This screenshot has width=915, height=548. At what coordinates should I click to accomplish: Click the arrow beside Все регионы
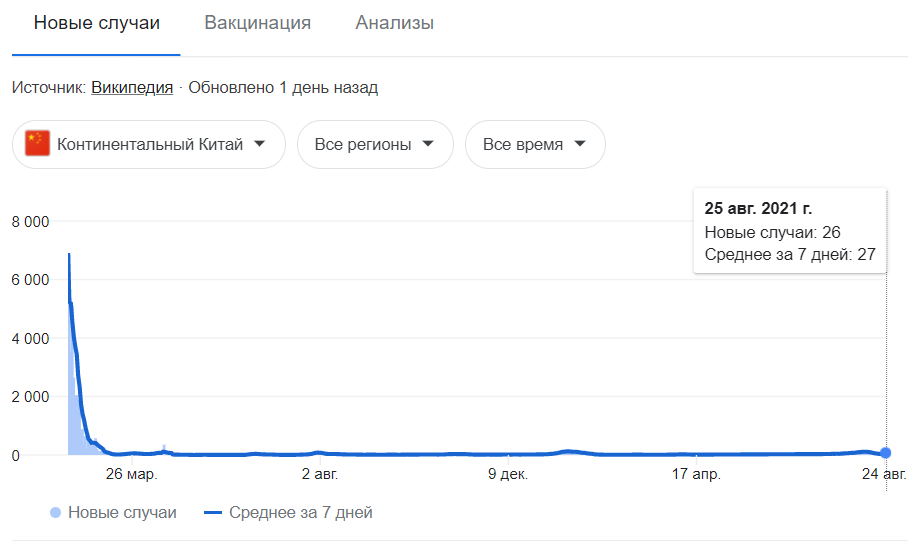click(428, 144)
